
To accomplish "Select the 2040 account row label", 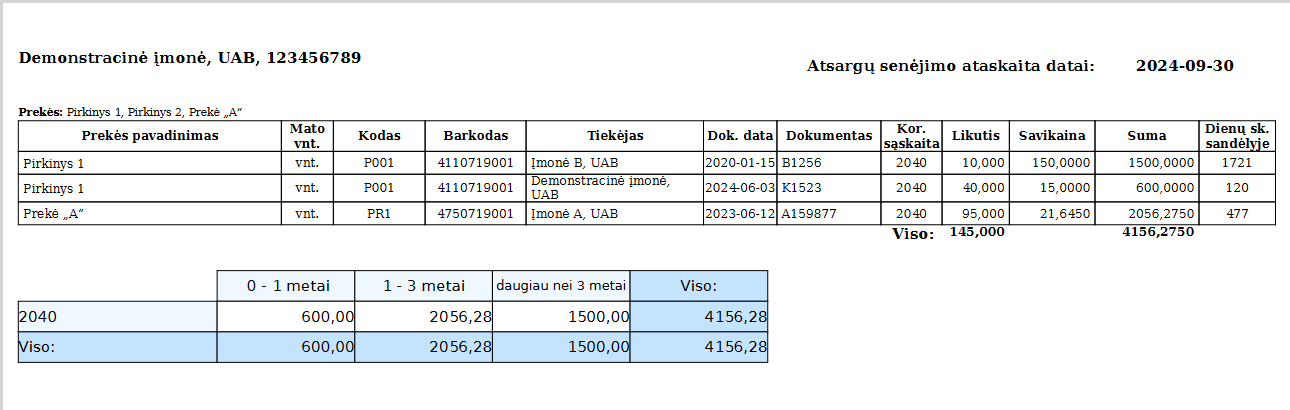I will point(38,317).
